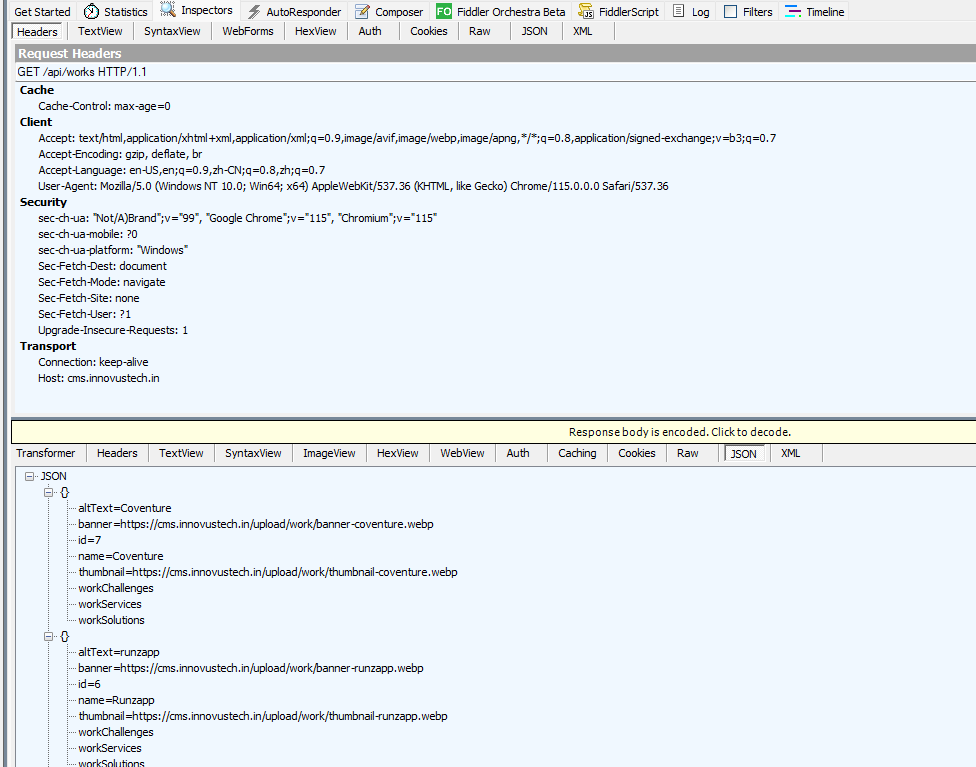Select altText=runzapp tree row
Viewport: 976px width, 767px height.
click(x=119, y=652)
